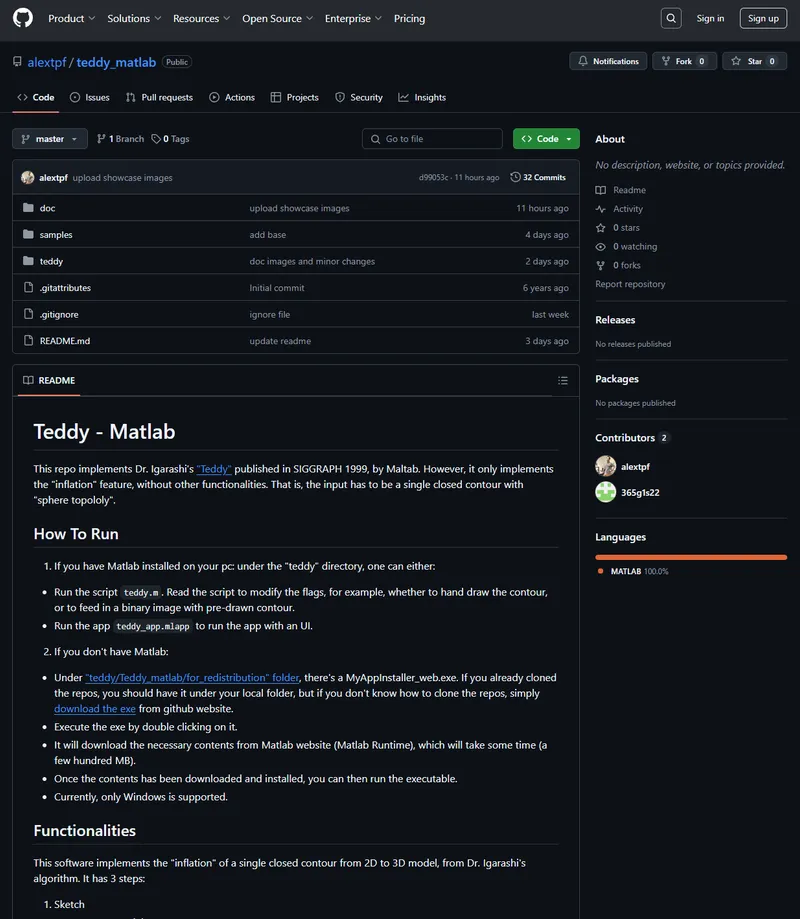This screenshot has height=919, width=800.
Task: Switch to the Issues tab
Action: (x=90, y=97)
